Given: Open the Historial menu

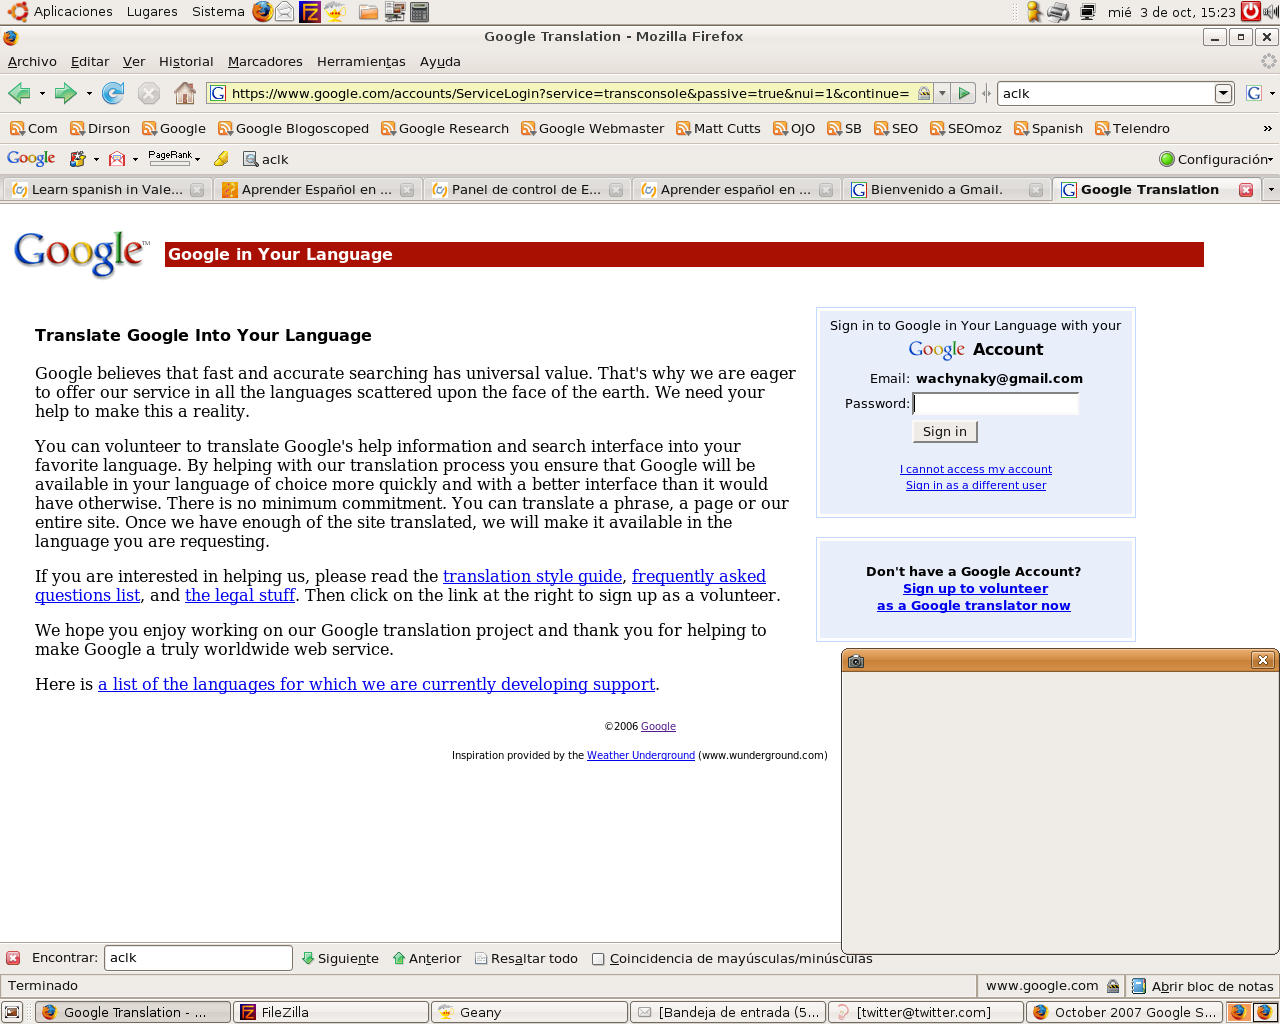Looking at the screenshot, I should [x=186, y=61].
